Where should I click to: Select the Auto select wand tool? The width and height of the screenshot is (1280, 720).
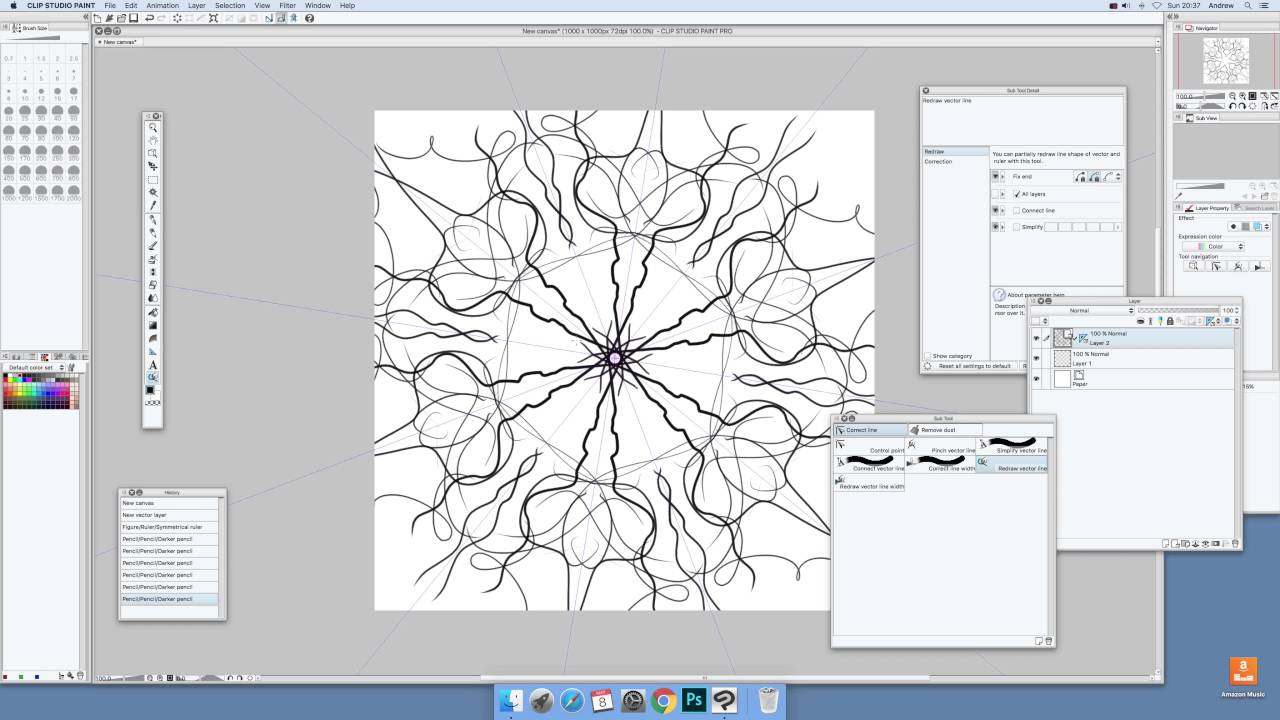coord(153,191)
